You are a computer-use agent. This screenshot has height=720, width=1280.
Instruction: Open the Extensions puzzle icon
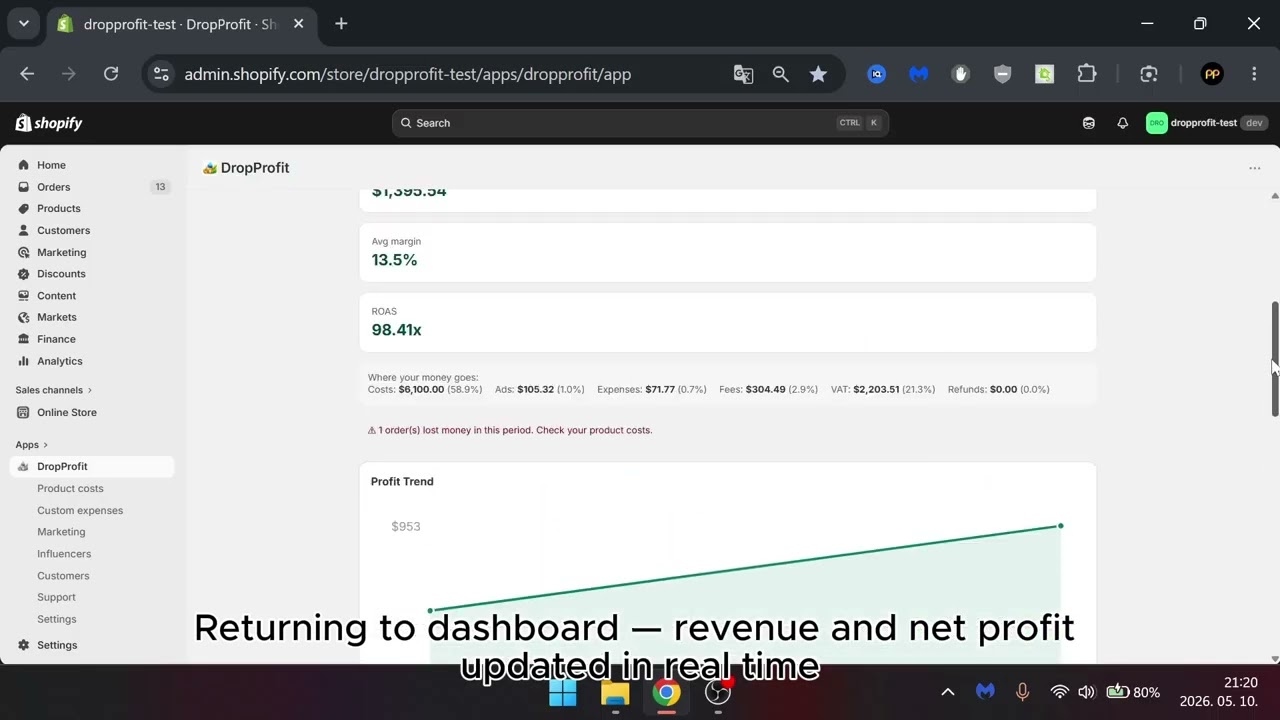[1087, 74]
